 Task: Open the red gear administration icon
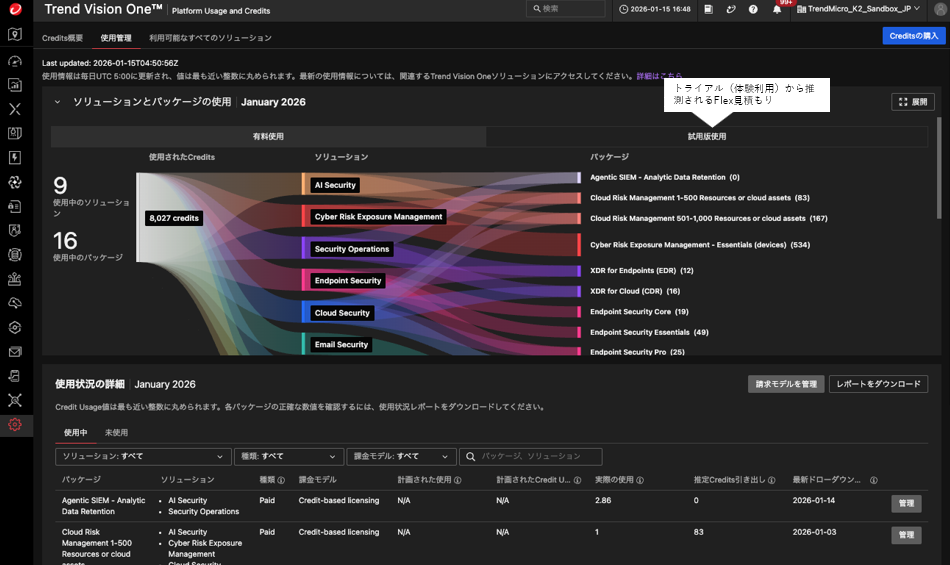tap(15, 425)
